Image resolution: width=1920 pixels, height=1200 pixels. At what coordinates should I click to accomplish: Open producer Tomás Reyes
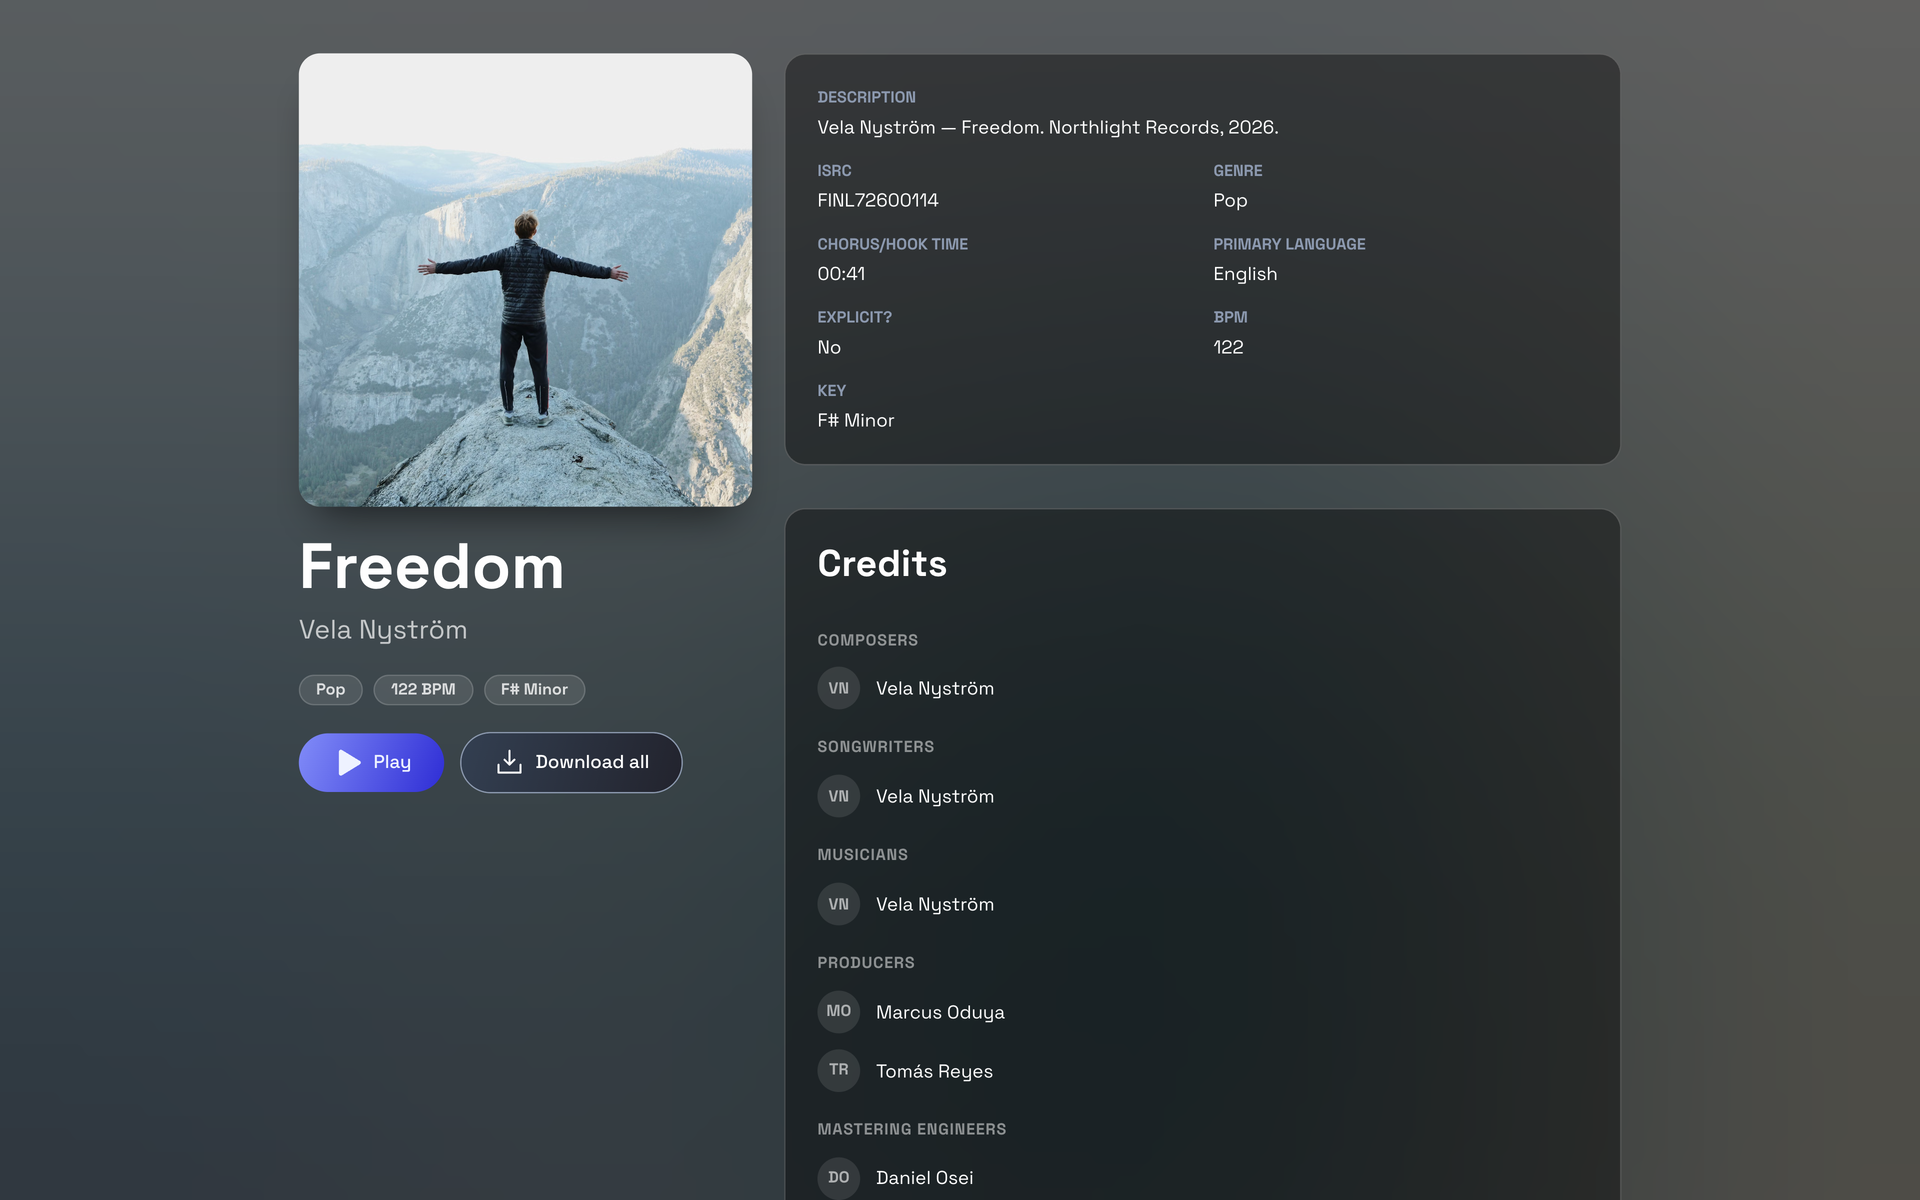tap(934, 1071)
